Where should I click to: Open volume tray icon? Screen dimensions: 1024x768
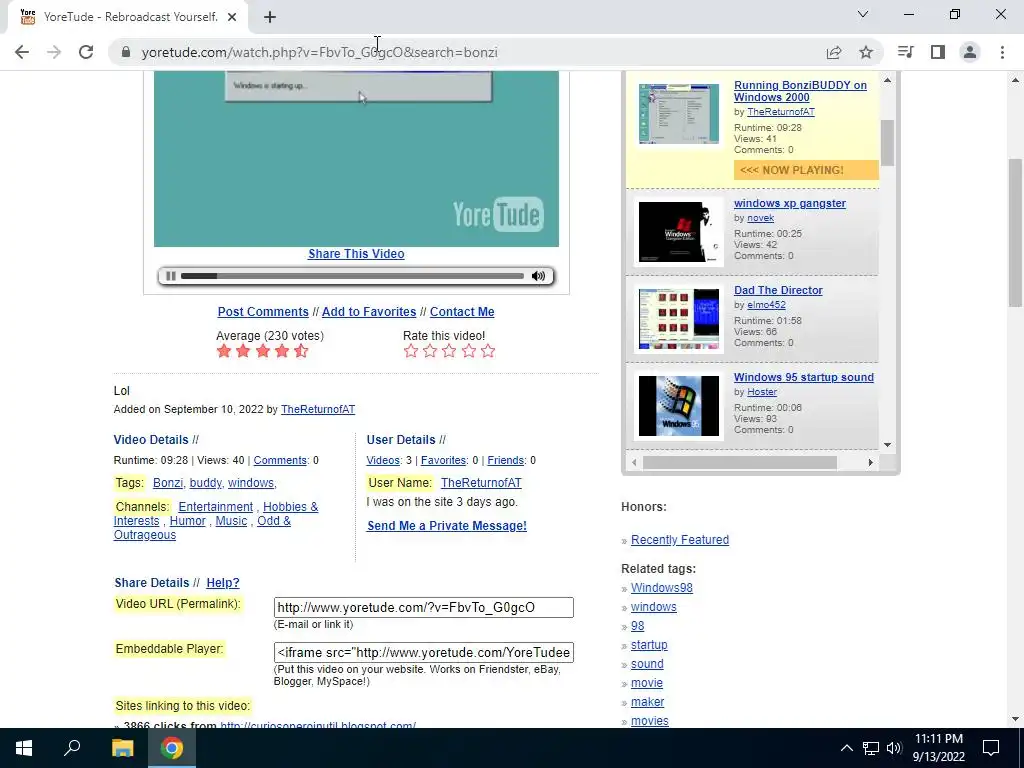pyautogui.click(x=894, y=748)
